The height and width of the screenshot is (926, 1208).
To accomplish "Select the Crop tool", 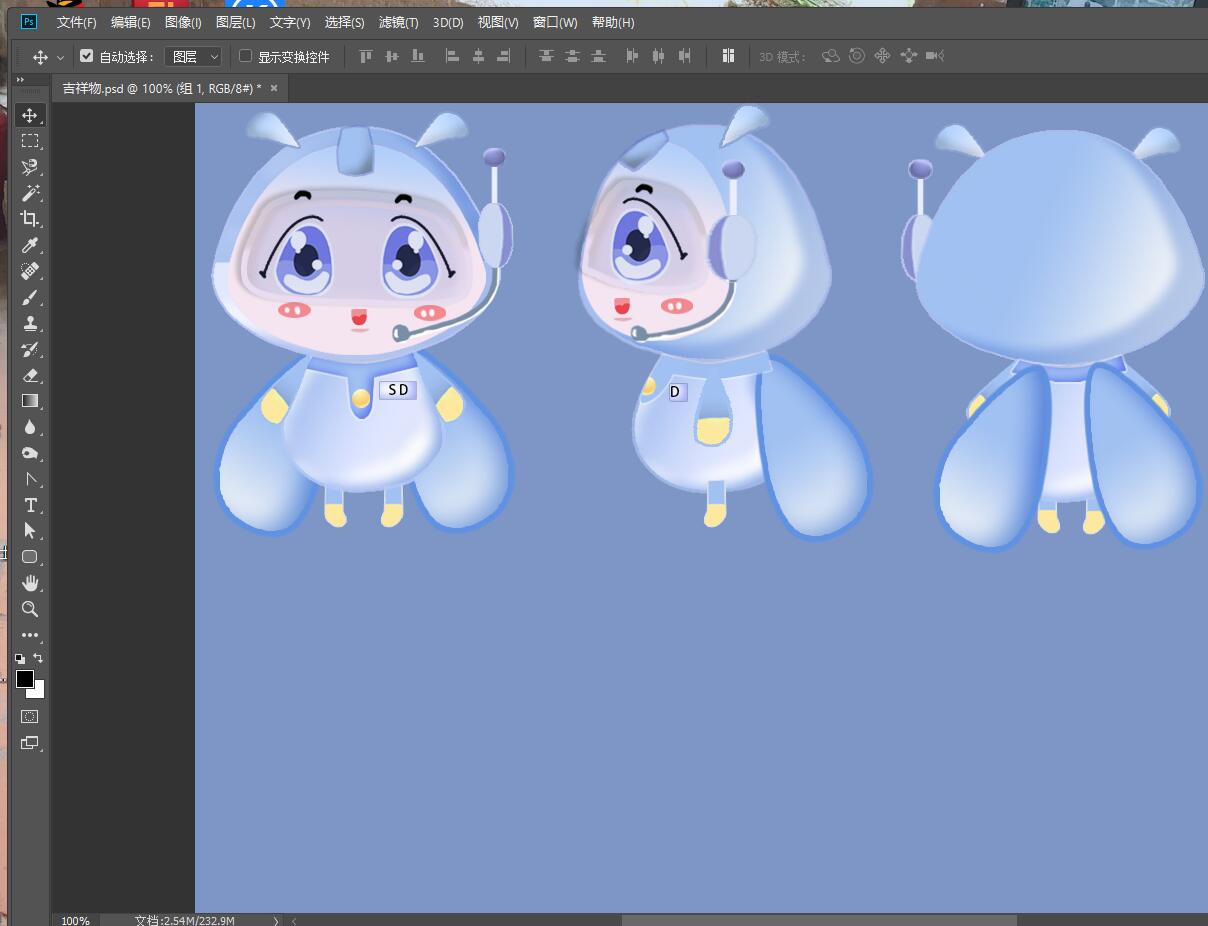I will pos(30,219).
